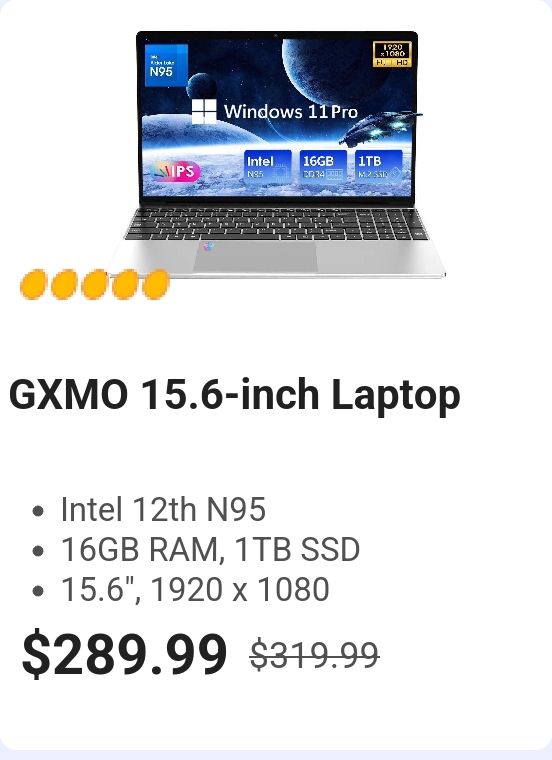Screen dimensions: 552x760
Task: Select the fifth orange rating star
Action: coord(156,285)
